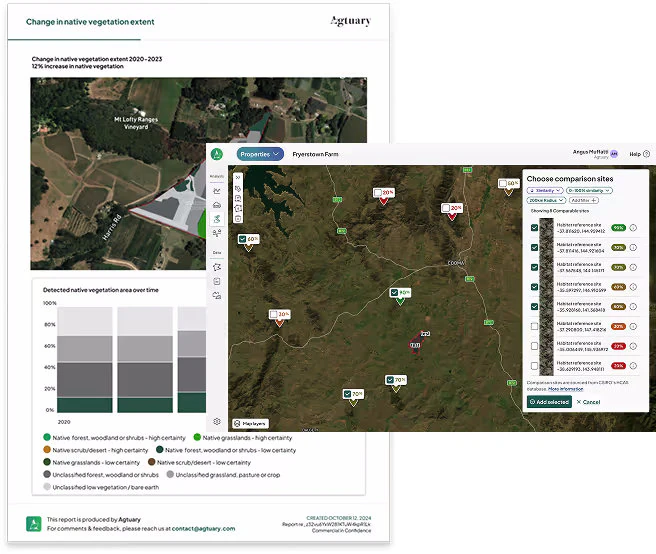This screenshot has height=554, width=656.
Task: Open the Similarity sort dropdown
Action: [545, 190]
